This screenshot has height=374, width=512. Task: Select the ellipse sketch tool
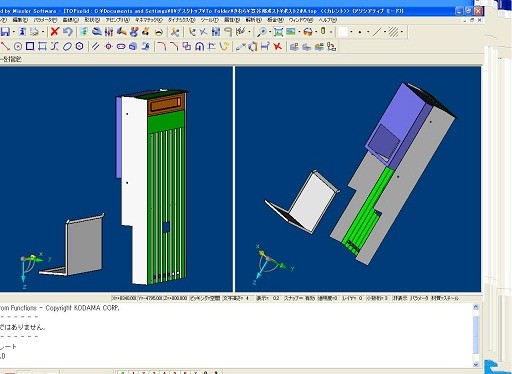click(67, 46)
